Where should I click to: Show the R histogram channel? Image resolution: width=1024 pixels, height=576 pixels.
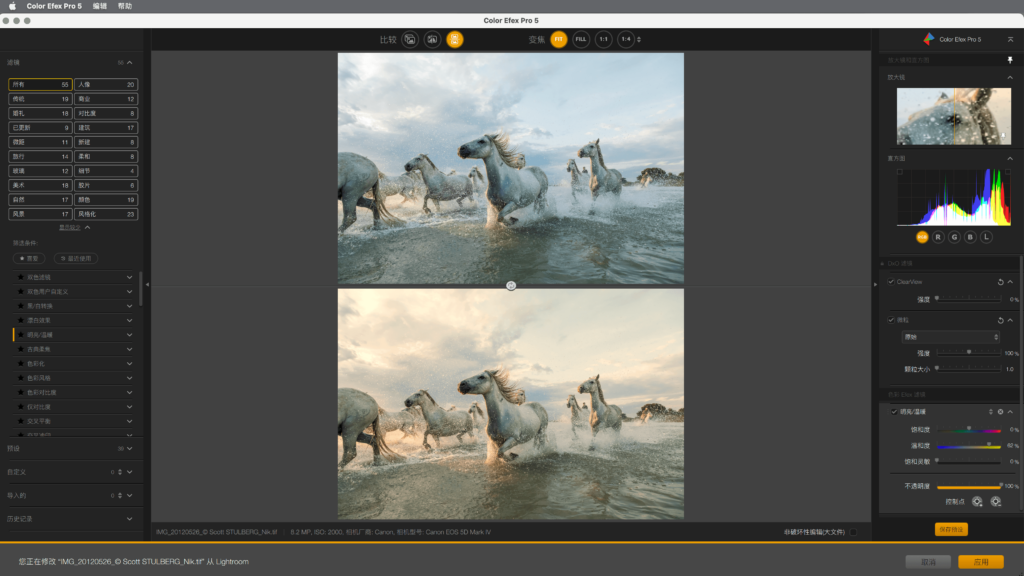pyautogui.click(x=938, y=237)
